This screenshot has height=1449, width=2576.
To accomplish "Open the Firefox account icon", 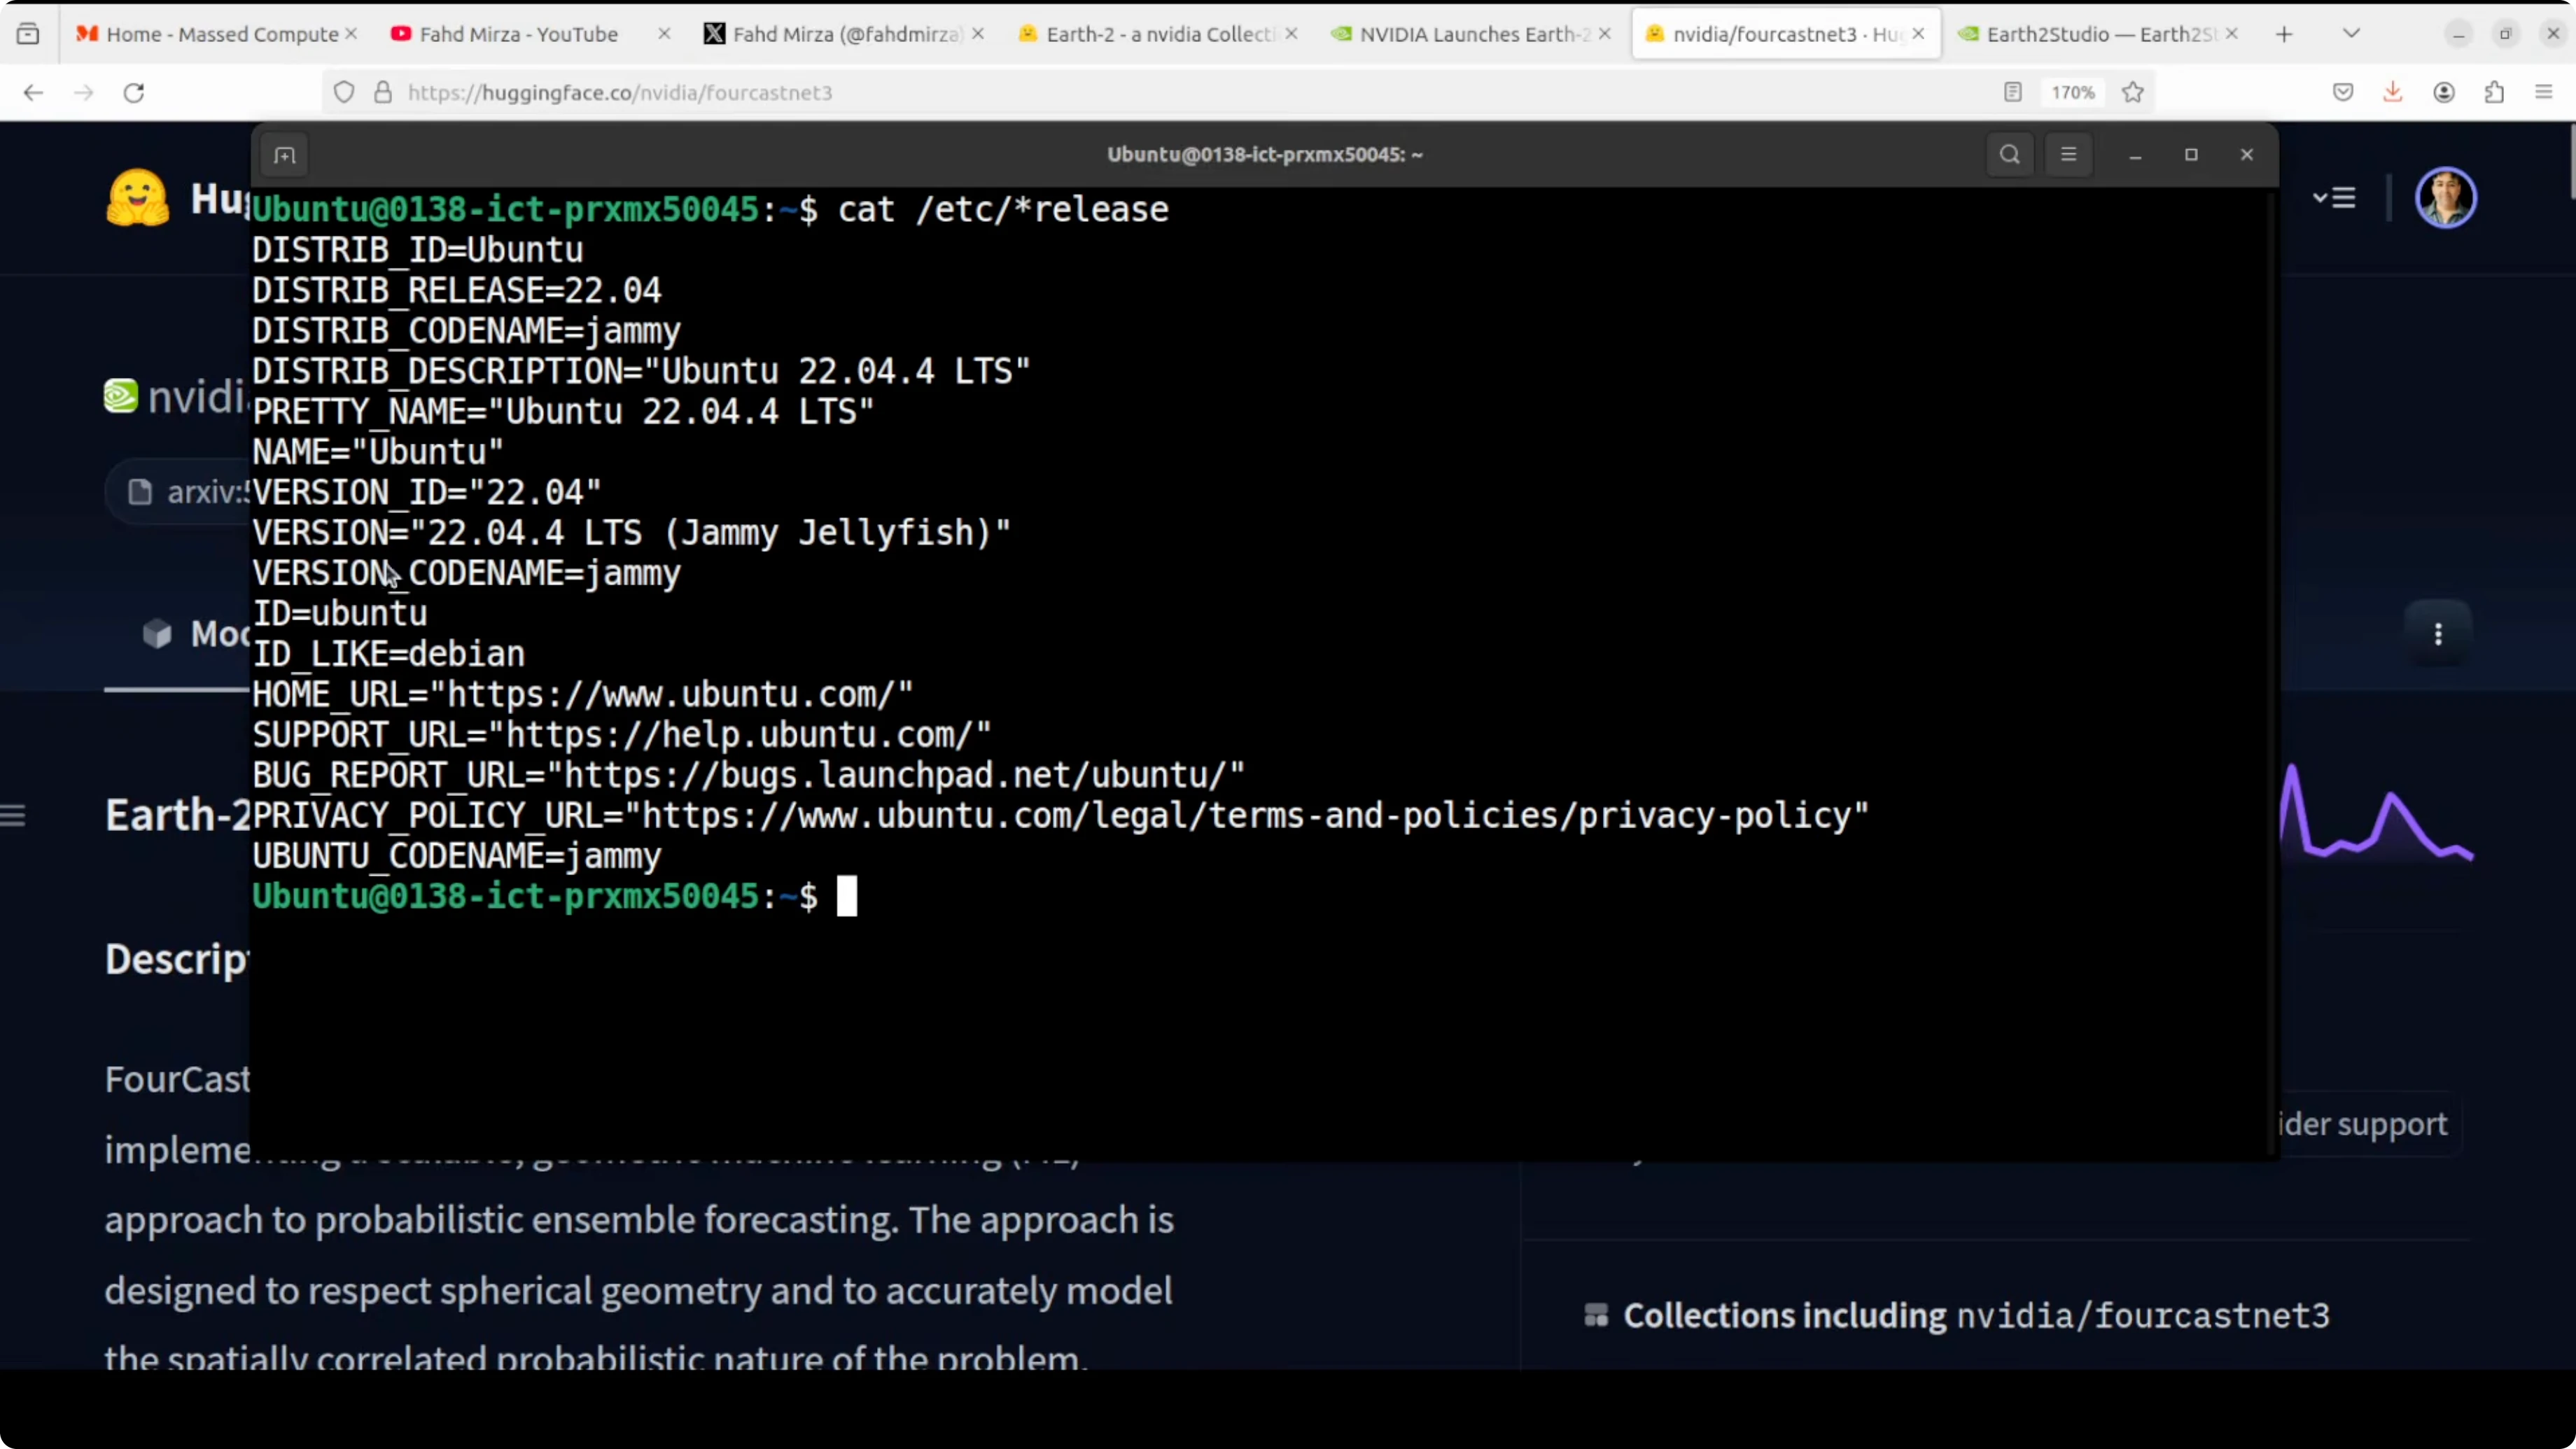I will (x=2444, y=93).
